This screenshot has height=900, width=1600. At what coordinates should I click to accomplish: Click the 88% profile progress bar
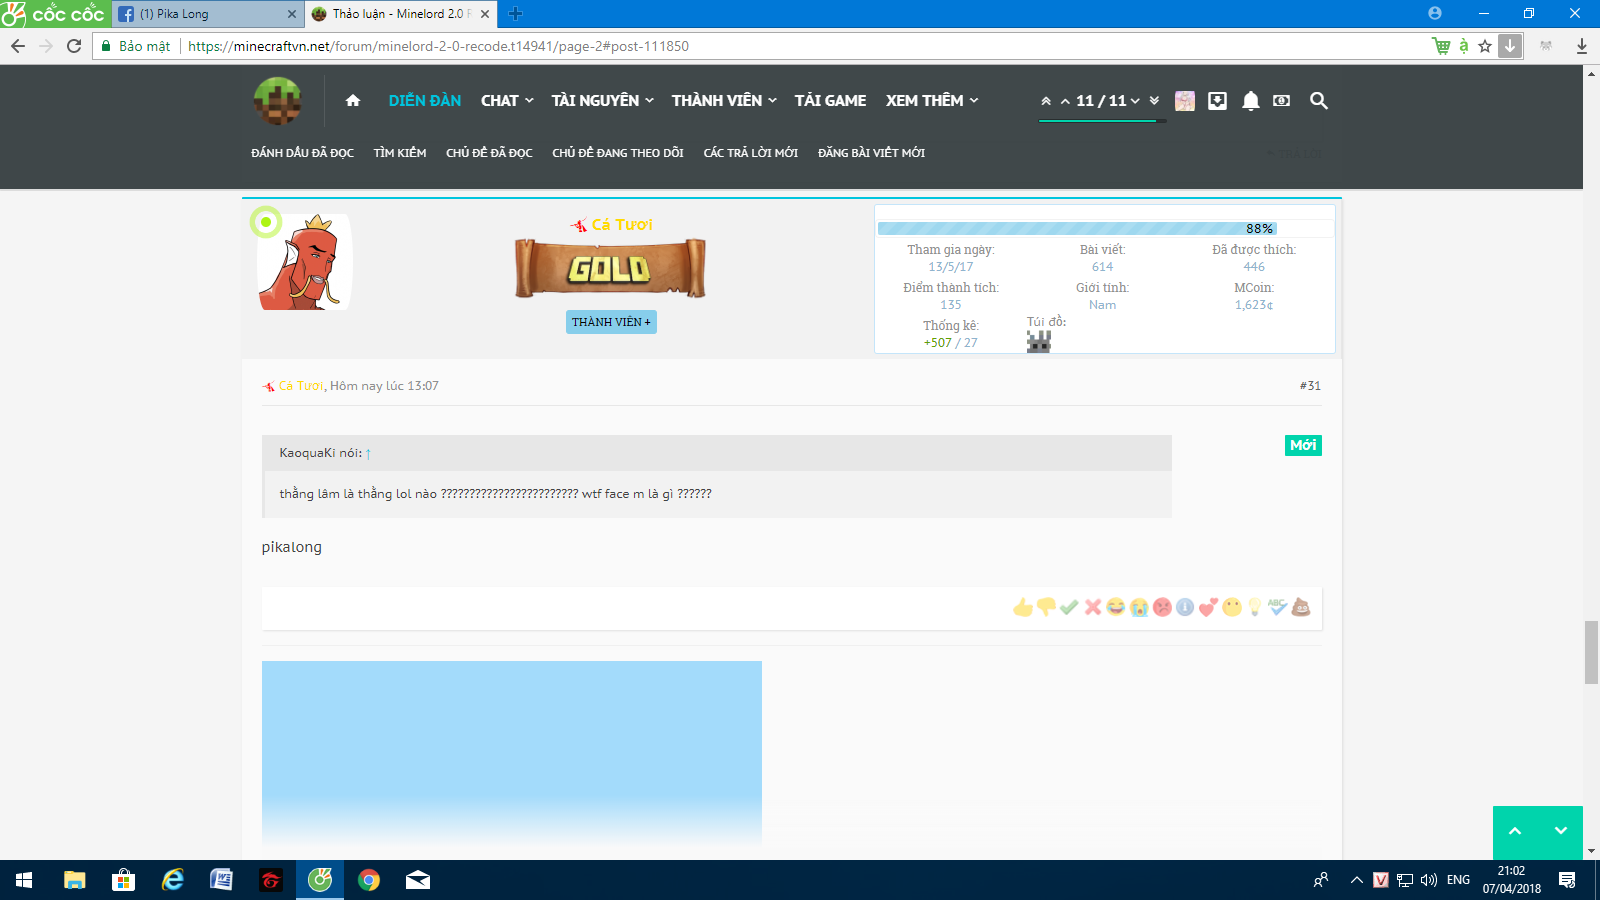tap(1077, 229)
